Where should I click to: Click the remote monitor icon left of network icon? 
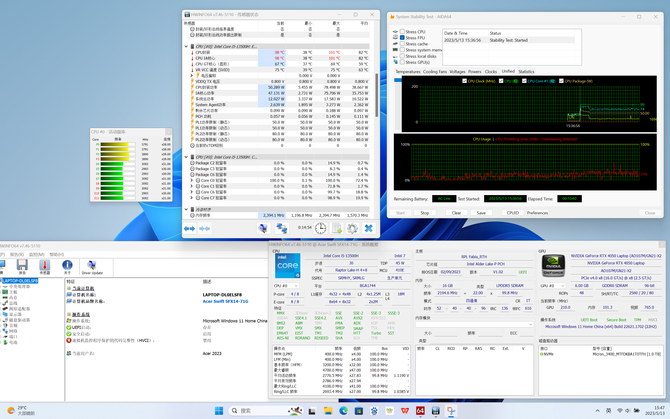(x=263, y=229)
